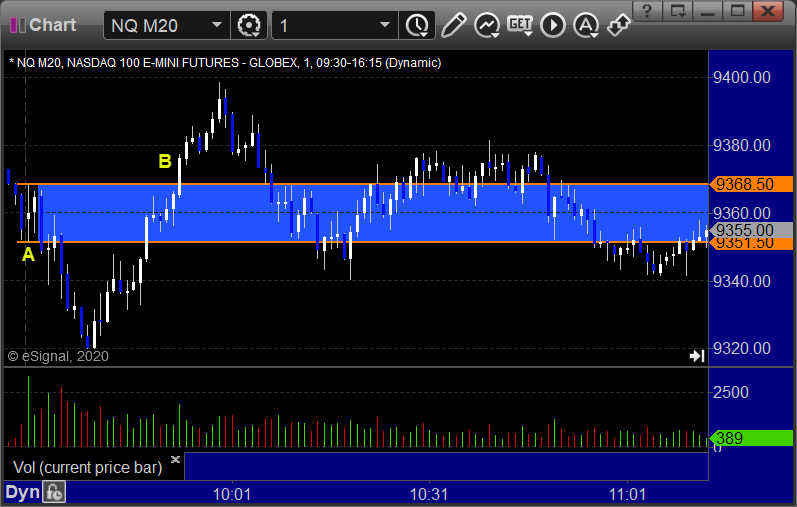Click the 9320.00 price axis label

pos(742,348)
